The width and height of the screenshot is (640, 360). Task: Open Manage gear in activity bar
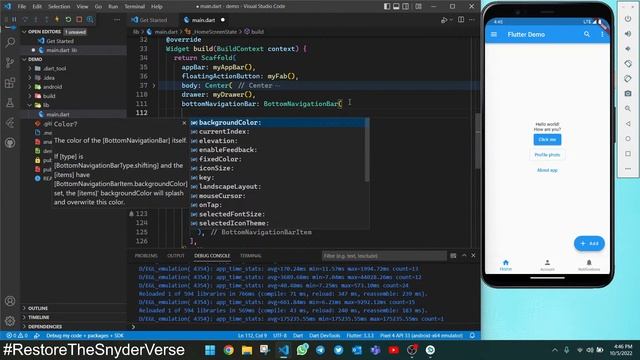pos(10,321)
